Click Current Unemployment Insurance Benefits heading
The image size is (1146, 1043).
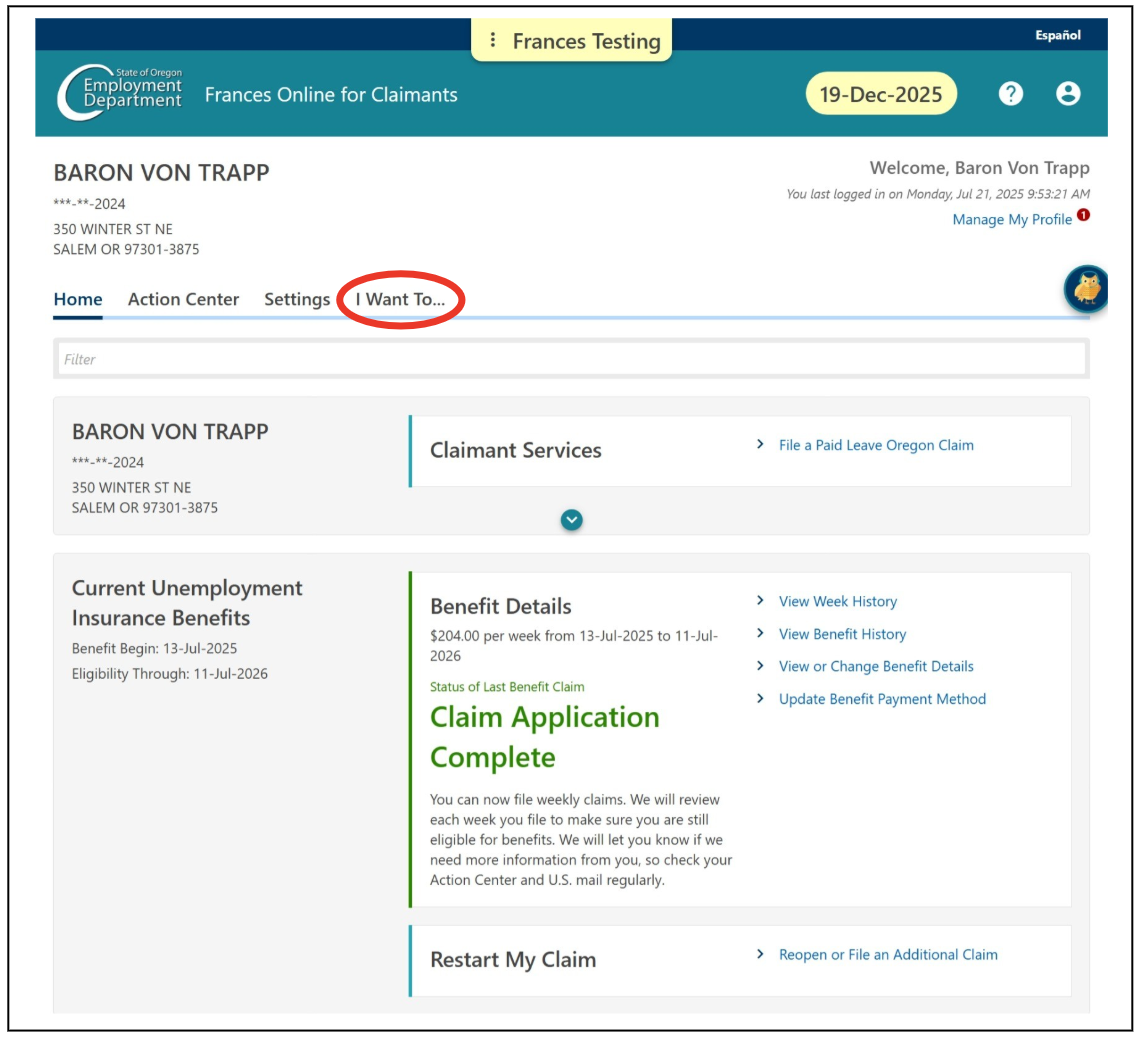coord(187,603)
